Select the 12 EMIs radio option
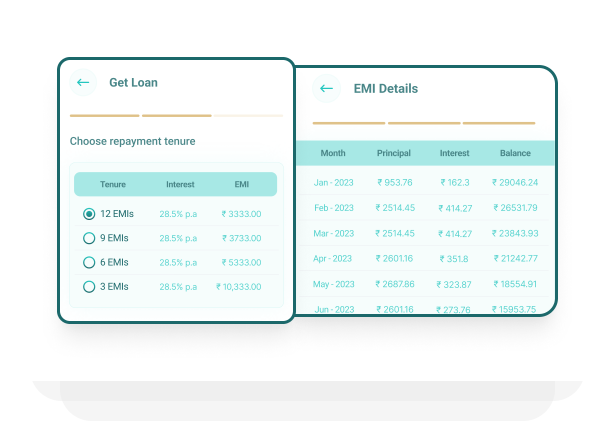The height and width of the screenshot is (421, 615). [x=89, y=214]
